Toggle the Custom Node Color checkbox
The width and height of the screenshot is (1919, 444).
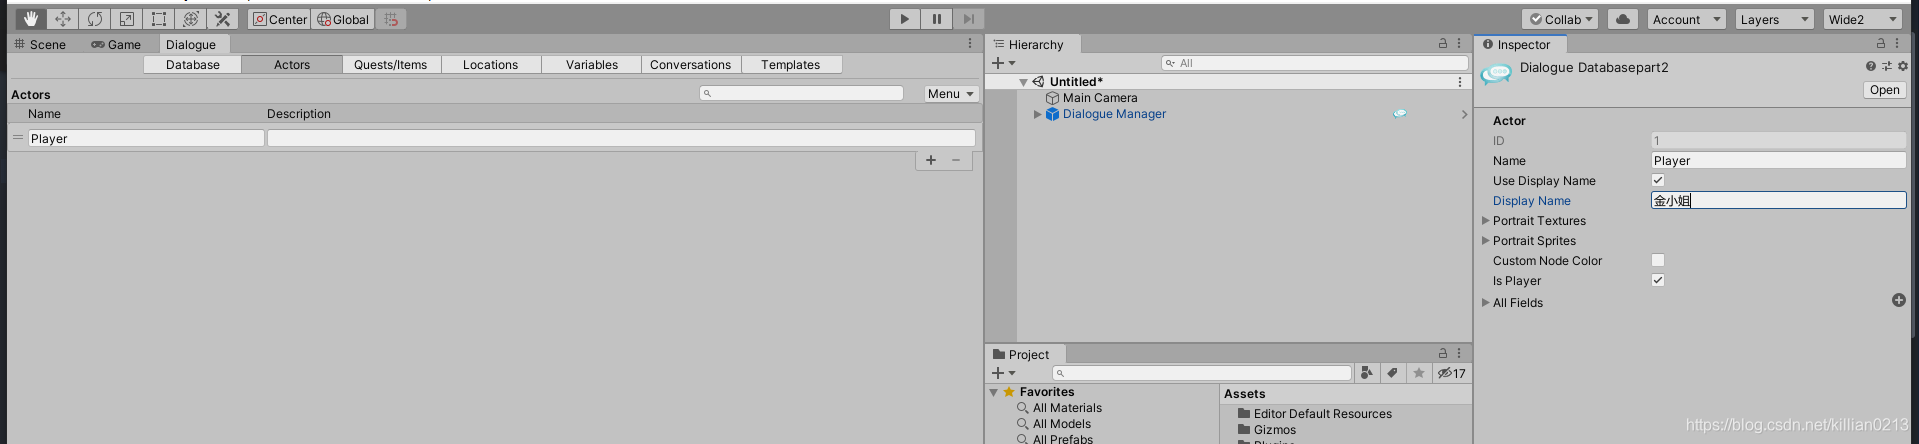(x=1658, y=260)
